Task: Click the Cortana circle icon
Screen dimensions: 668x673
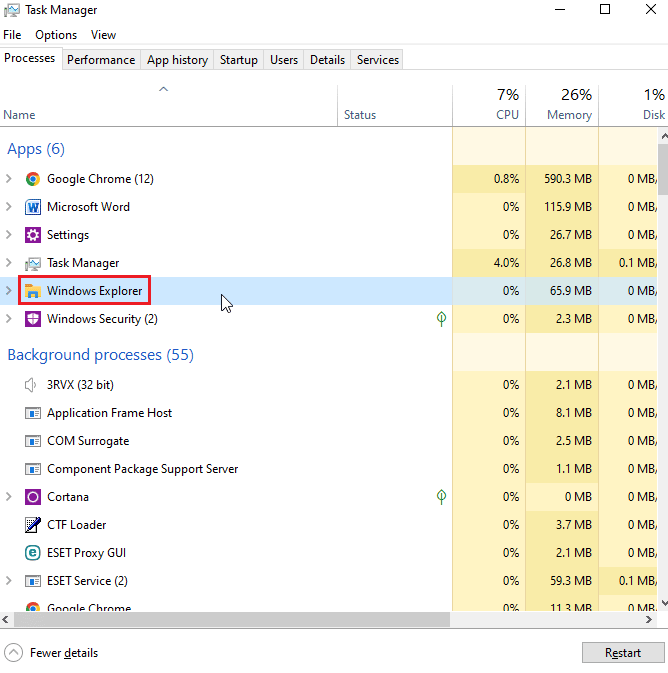Action: click(32, 497)
